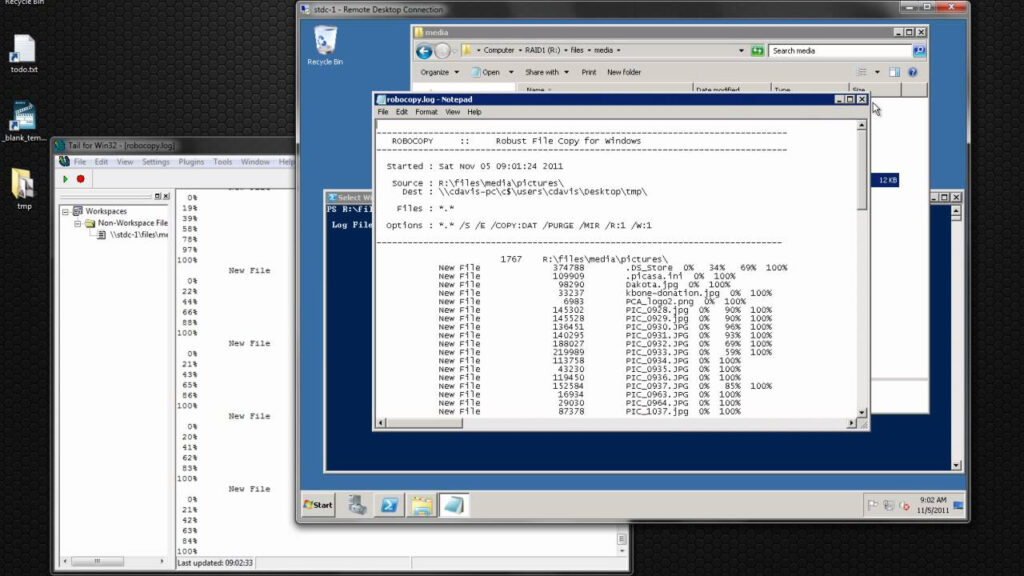This screenshot has width=1024, height=576.
Task: Open Explorer help icon
Action: pyautogui.click(x=912, y=72)
